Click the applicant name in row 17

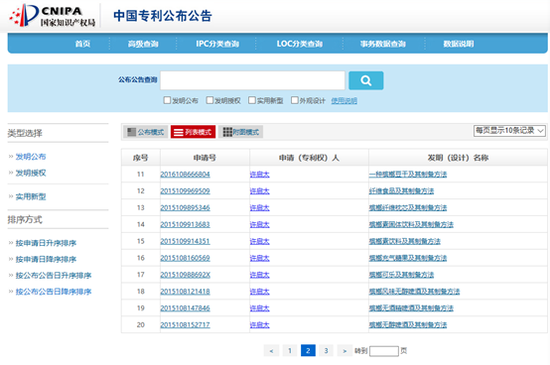pyautogui.click(x=260, y=275)
